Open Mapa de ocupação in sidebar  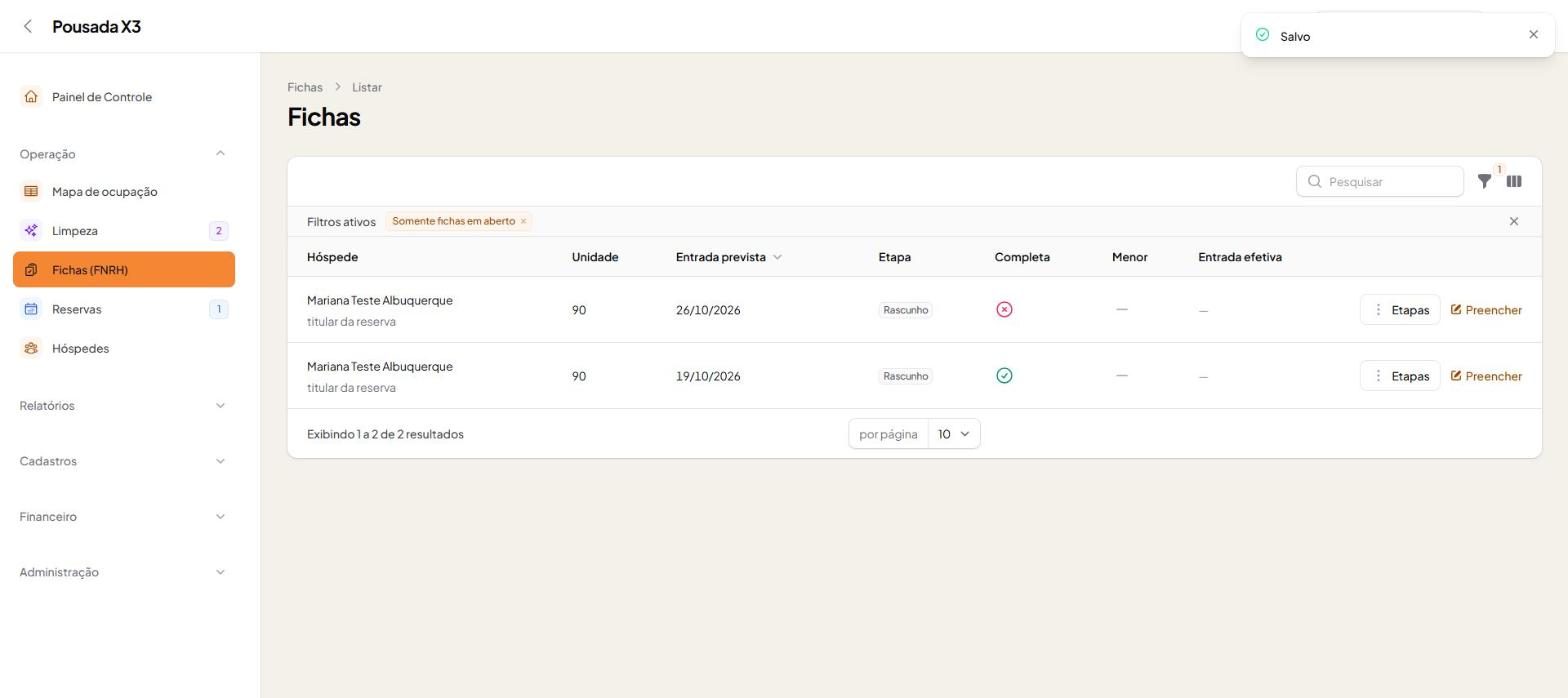coord(124,192)
